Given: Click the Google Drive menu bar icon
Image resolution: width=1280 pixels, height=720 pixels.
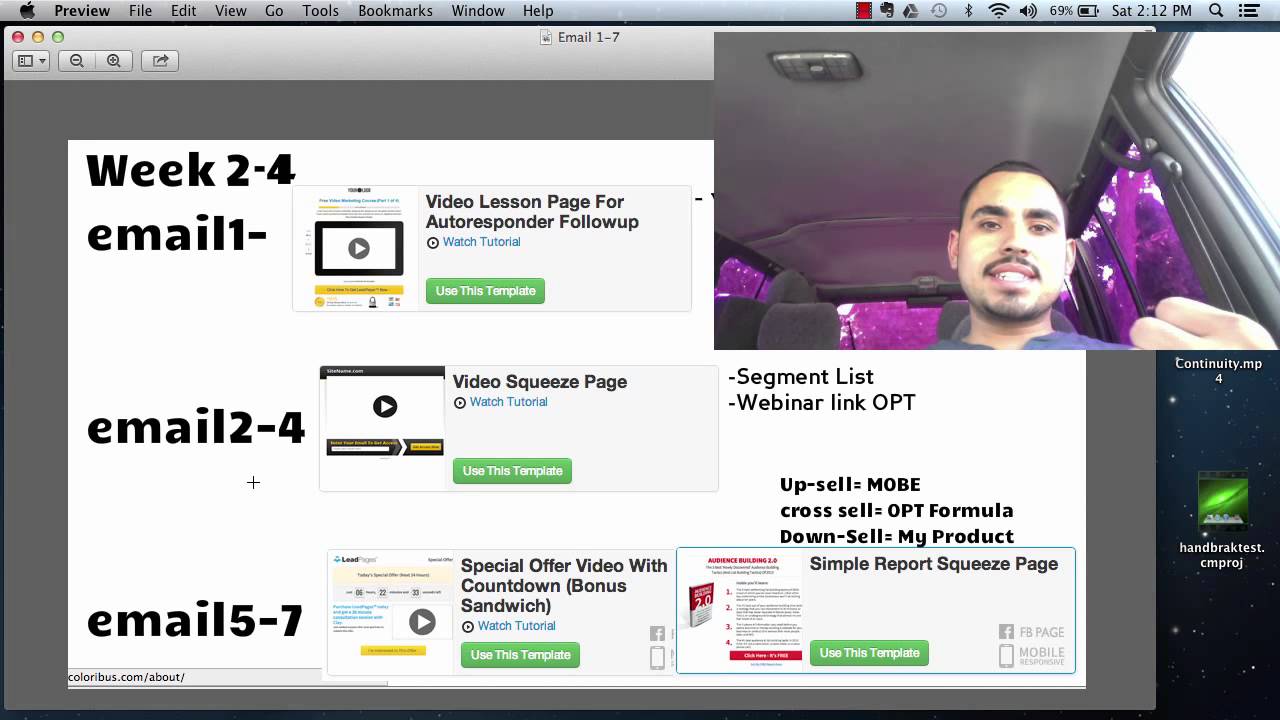Looking at the screenshot, I should pyautogui.click(x=911, y=11).
